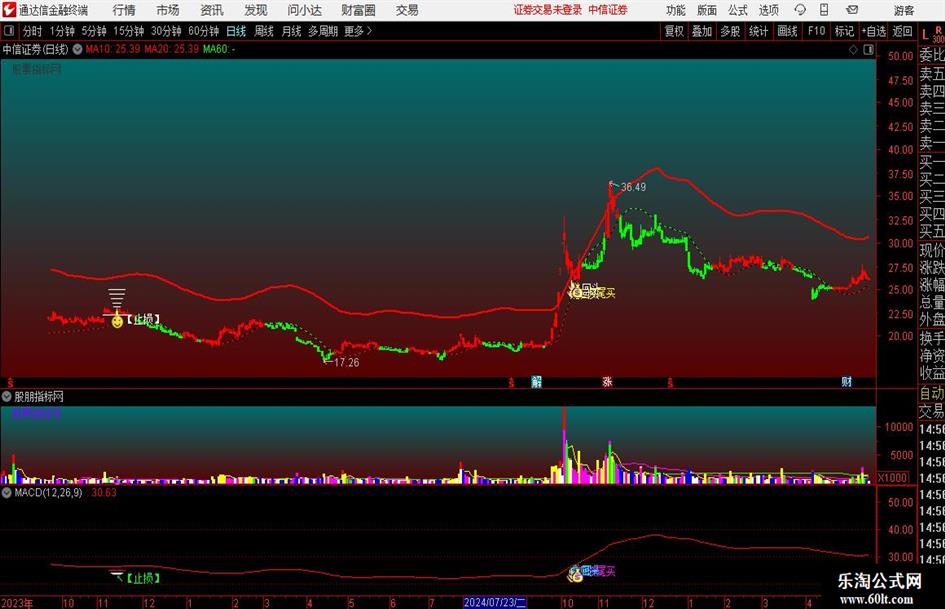Click the 止损 marker in the MACD pane
945x609 pixels.
coord(143,578)
